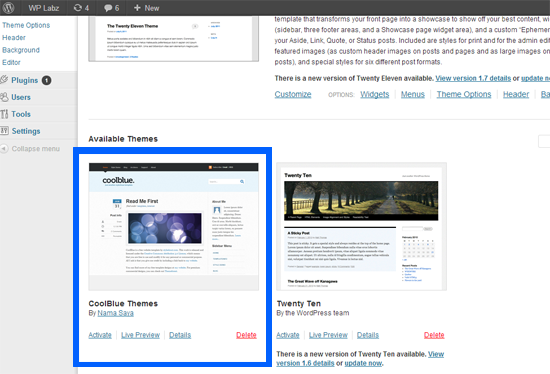Open Editor in Appearance submenu
Image resolution: width=550 pixels, height=374 pixels.
[x=11, y=62]
